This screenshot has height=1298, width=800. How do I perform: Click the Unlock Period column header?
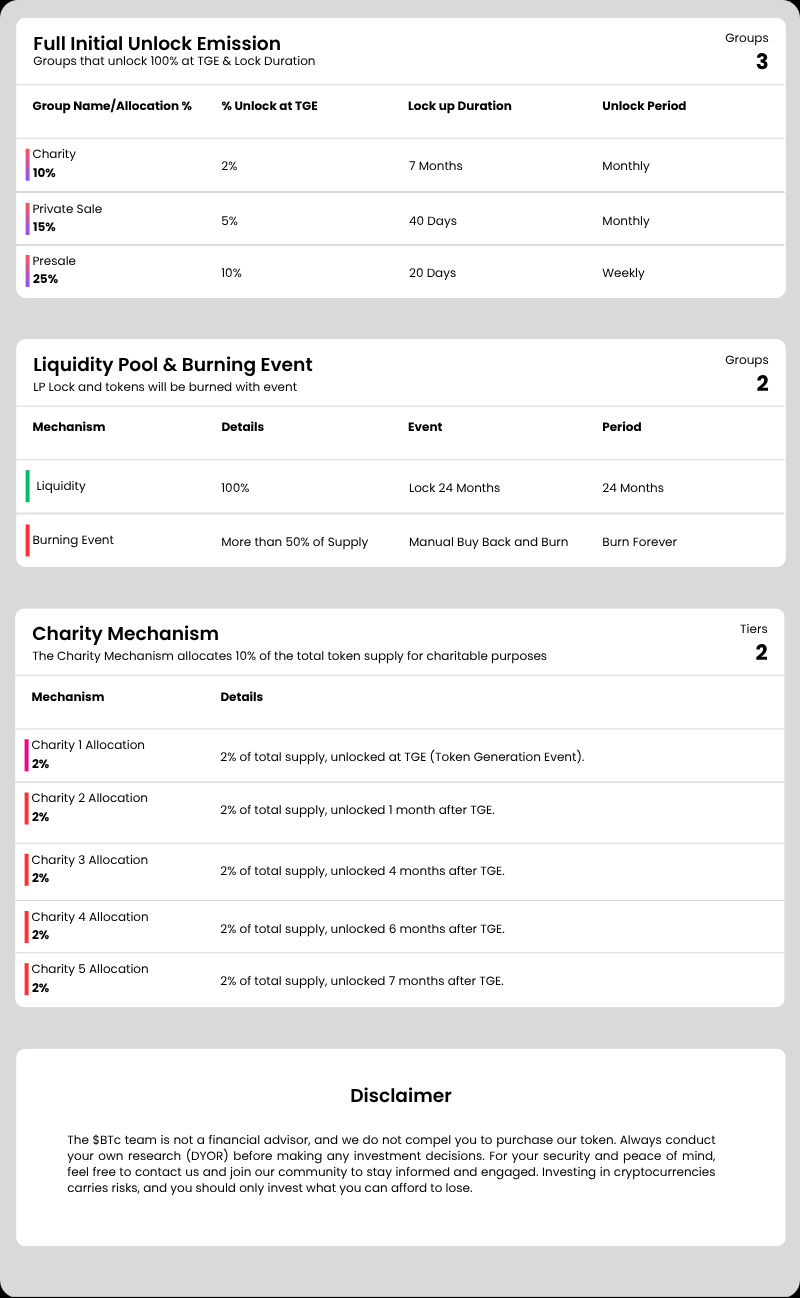[644, 106]
